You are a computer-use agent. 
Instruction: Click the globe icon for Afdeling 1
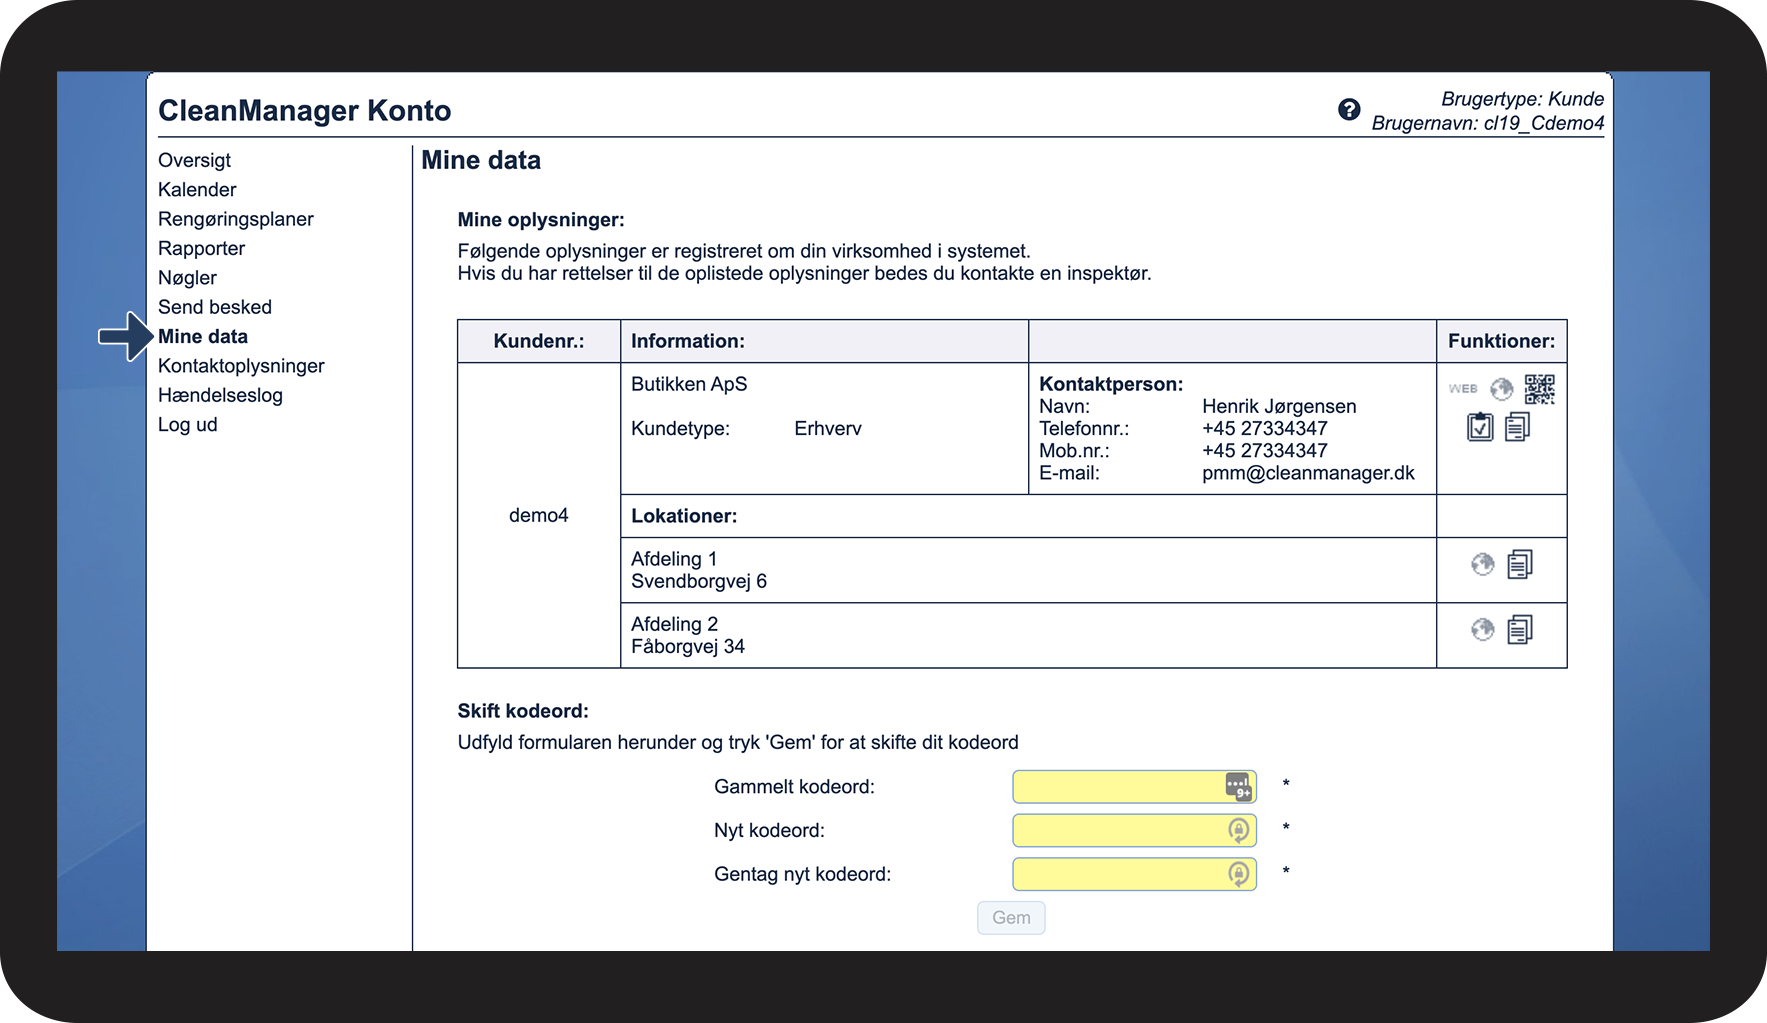(x=1483, y=565)
